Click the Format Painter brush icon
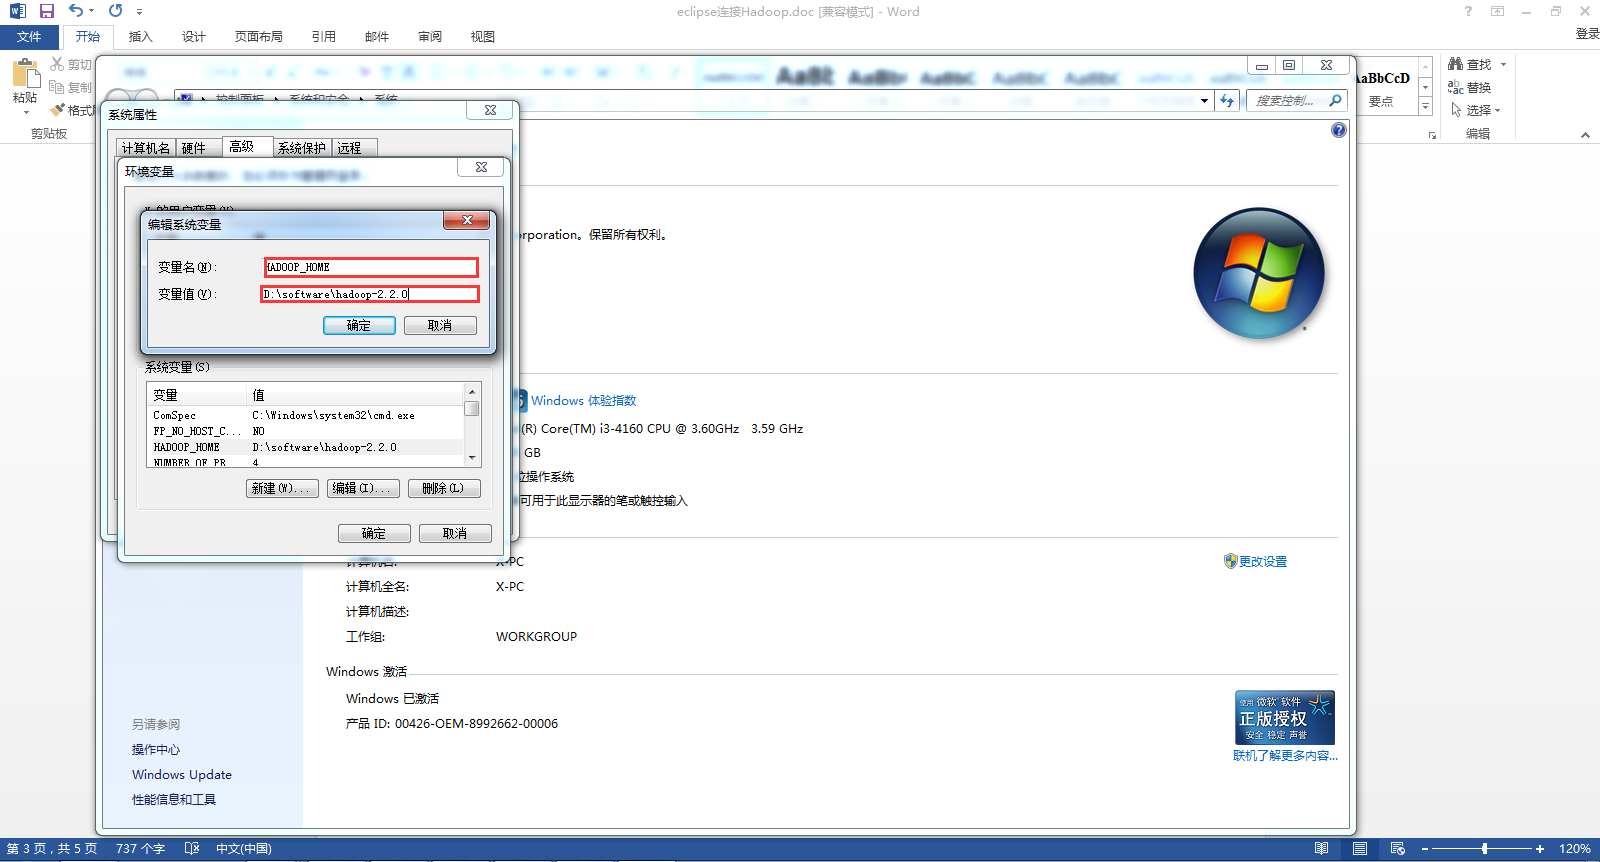This screenshot has width=1600, height=862. pyautogui.click(x=57, y=110)
